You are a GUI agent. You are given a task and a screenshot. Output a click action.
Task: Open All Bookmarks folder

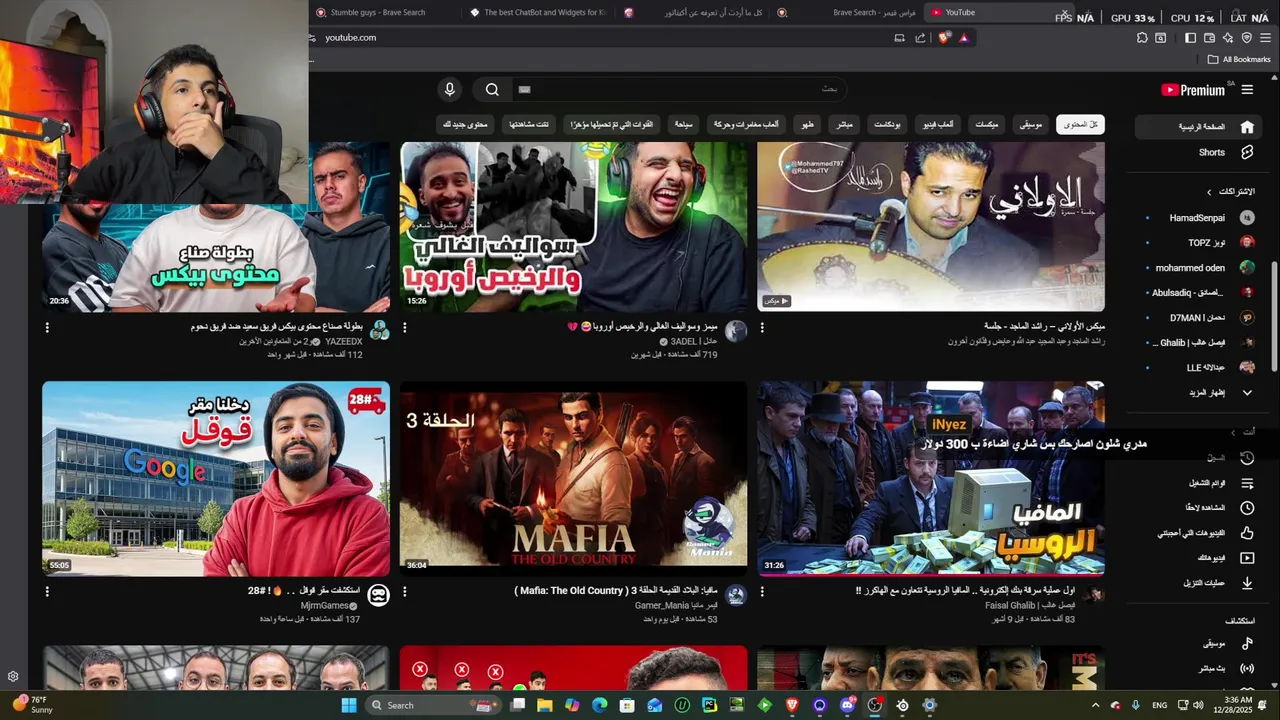[x=1239, y=59]
